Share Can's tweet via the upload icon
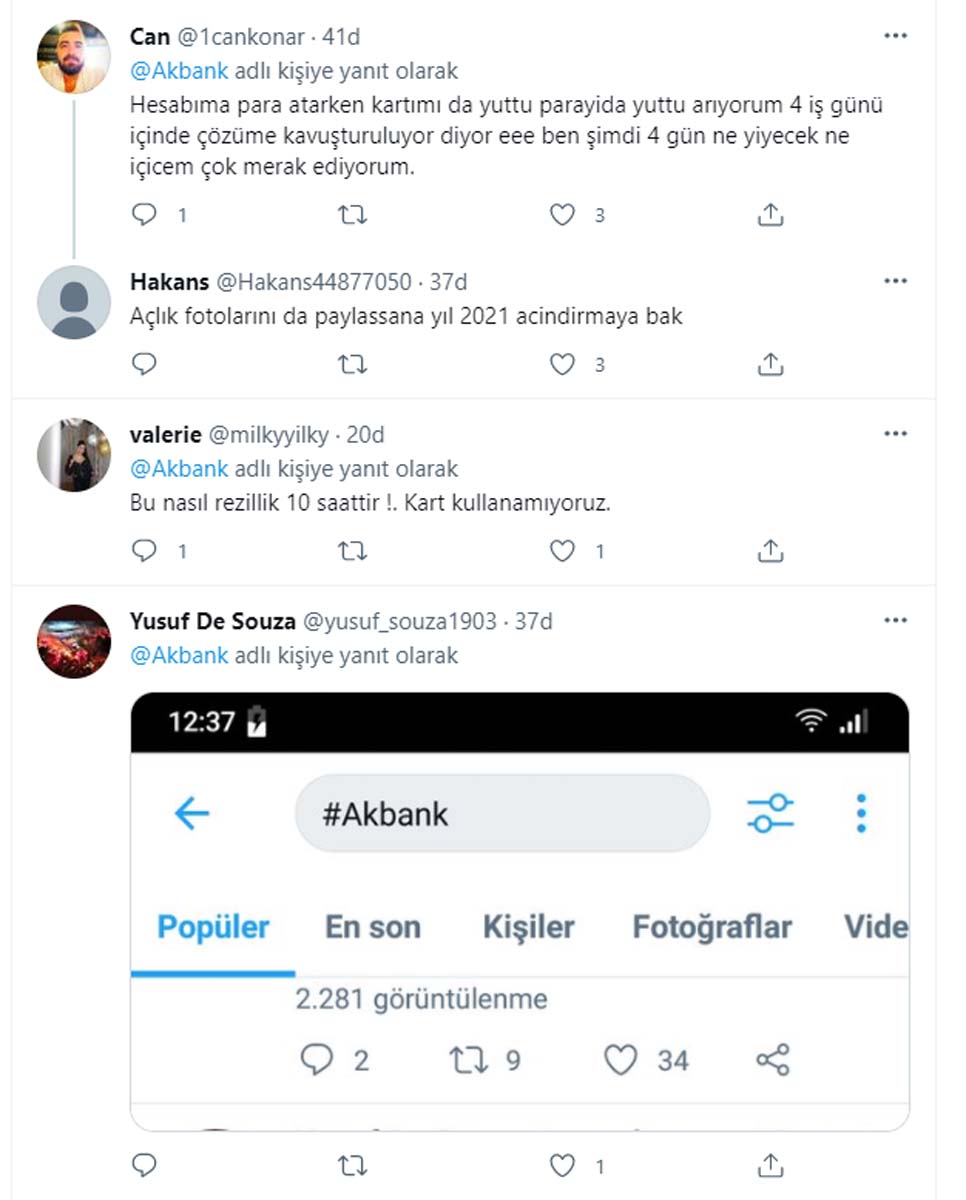The image size is (966, 1200). (769, 213)
